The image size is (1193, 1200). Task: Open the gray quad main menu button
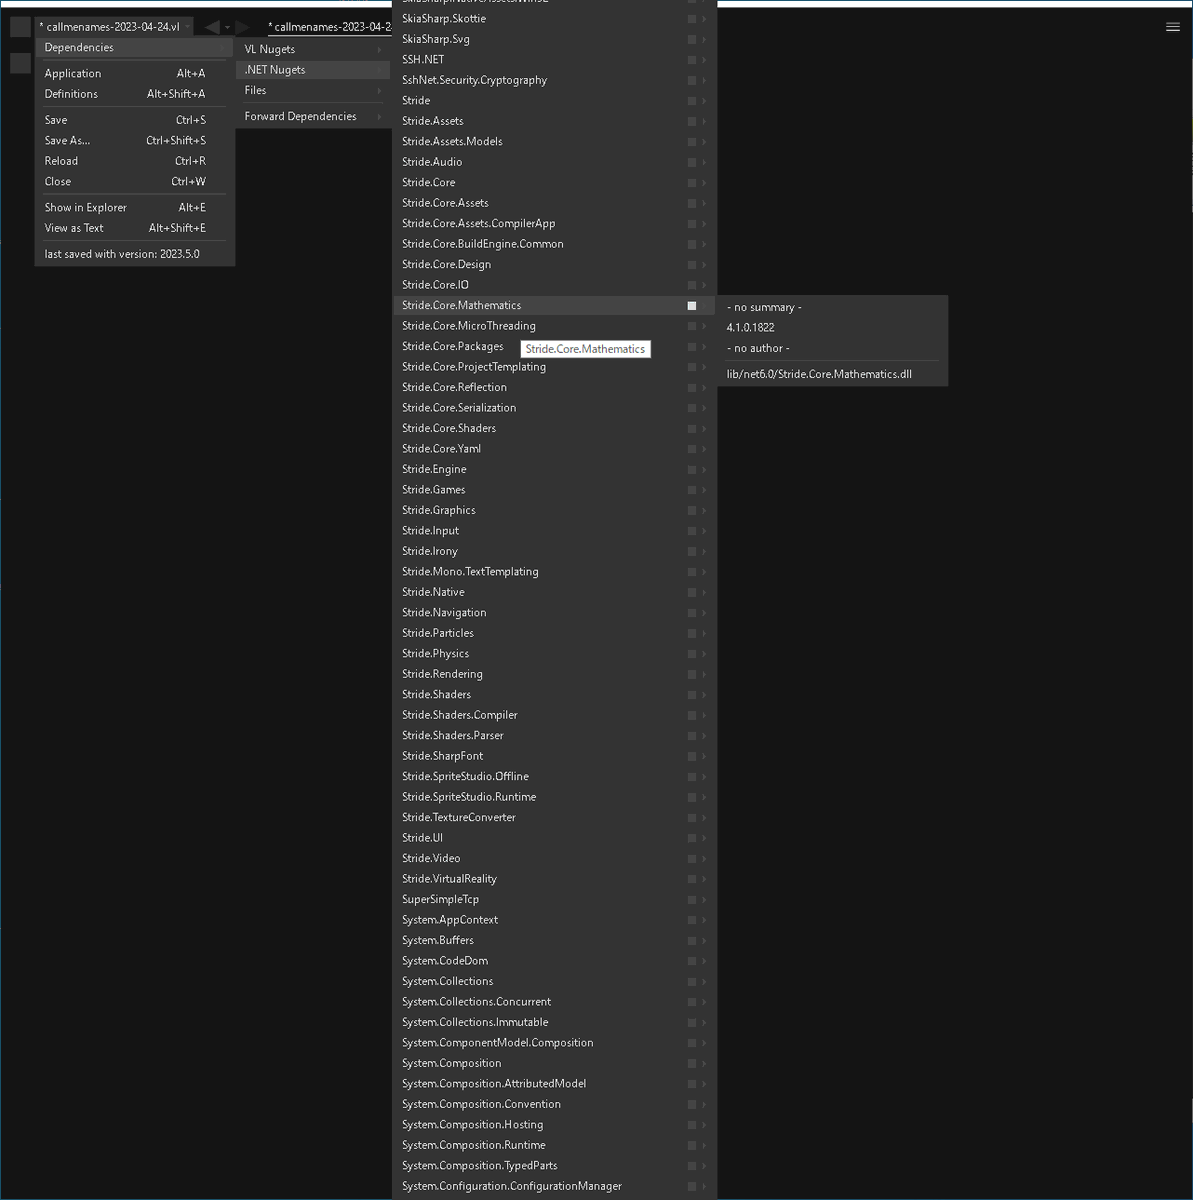20,27
